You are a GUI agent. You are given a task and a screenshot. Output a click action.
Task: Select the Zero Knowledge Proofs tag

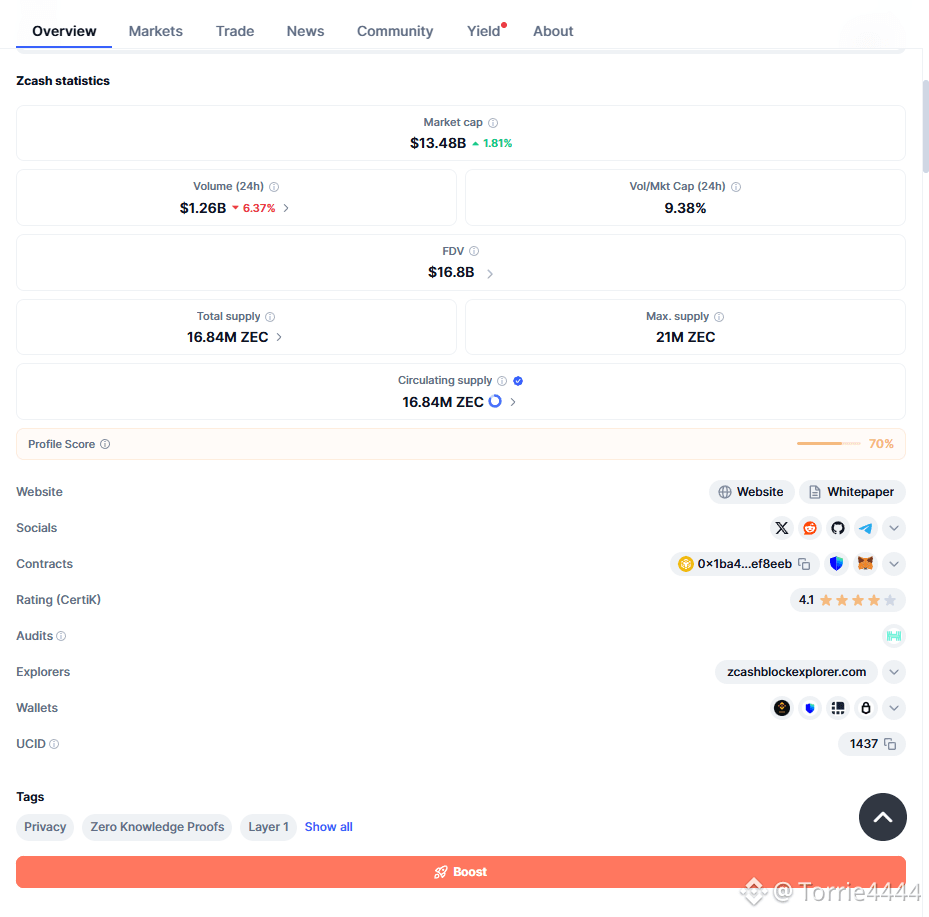tap(157, 827)
